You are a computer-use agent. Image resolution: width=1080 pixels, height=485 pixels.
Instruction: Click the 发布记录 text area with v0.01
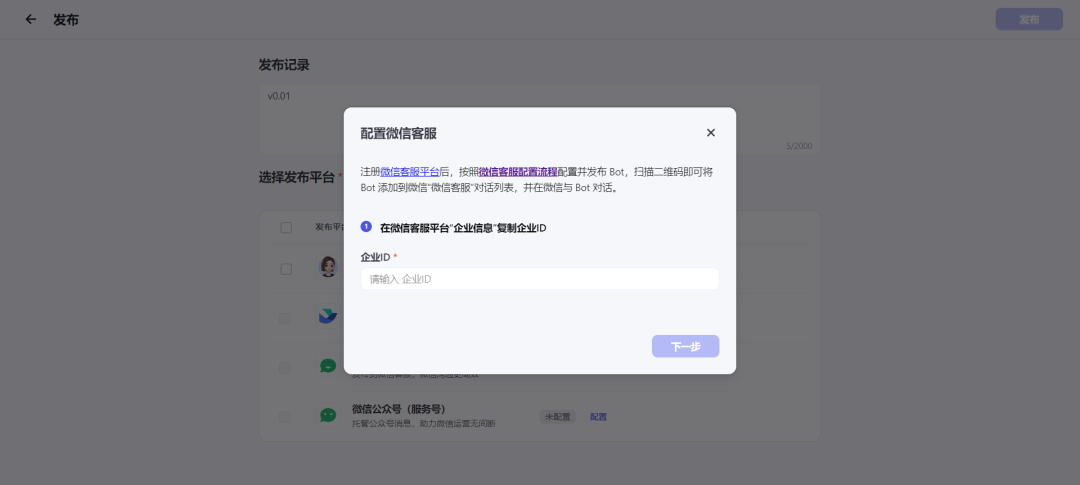click(539, 119)
